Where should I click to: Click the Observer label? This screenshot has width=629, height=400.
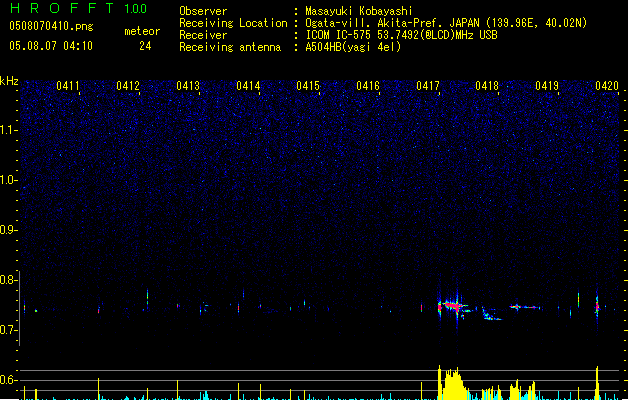(x=203, y=11)
